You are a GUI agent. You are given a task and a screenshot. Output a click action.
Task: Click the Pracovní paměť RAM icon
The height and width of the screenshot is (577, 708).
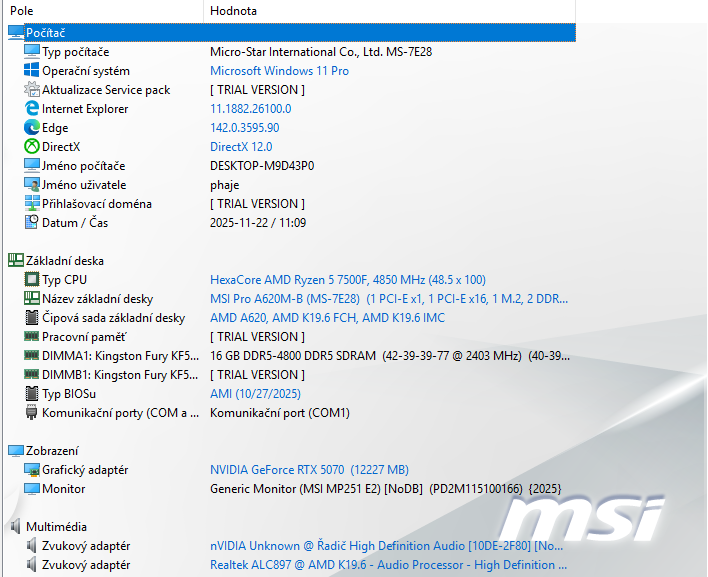click(32, 336)
